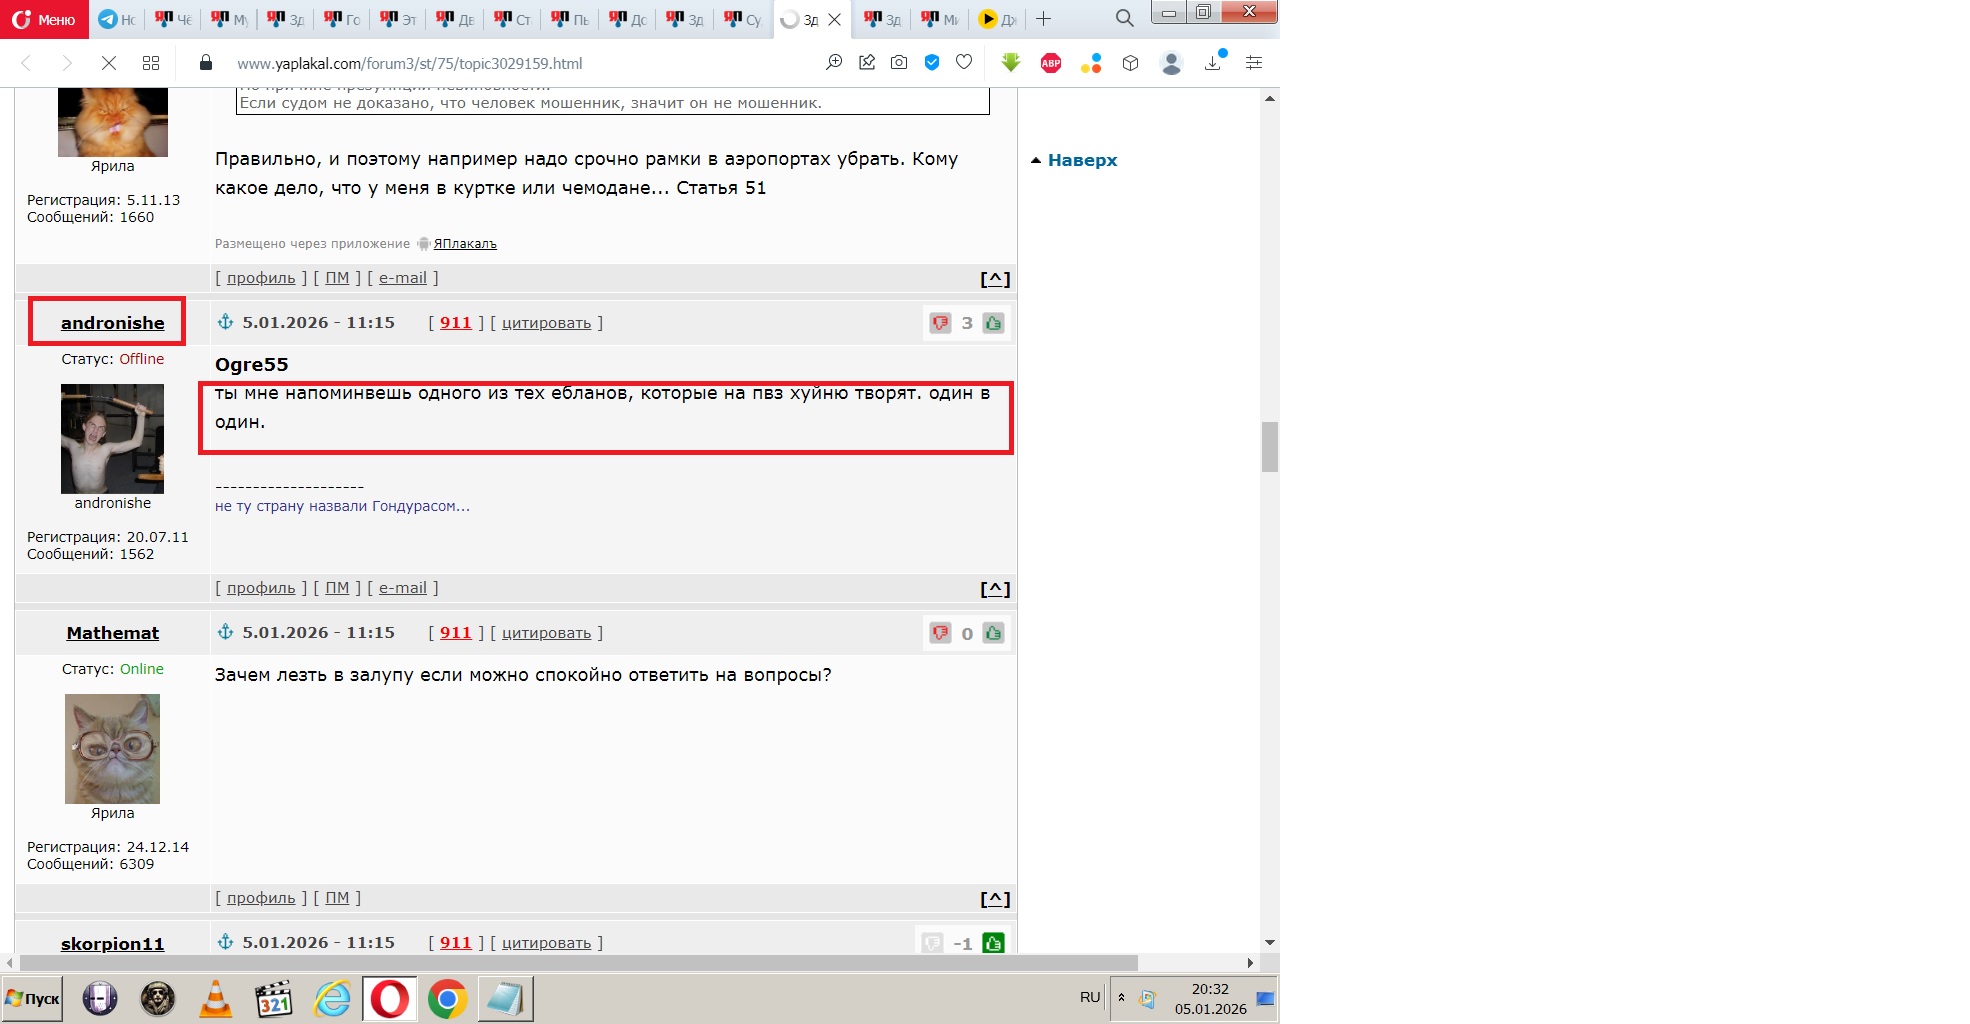Expand hidden system tray icons

click(x=1121, y=998)
